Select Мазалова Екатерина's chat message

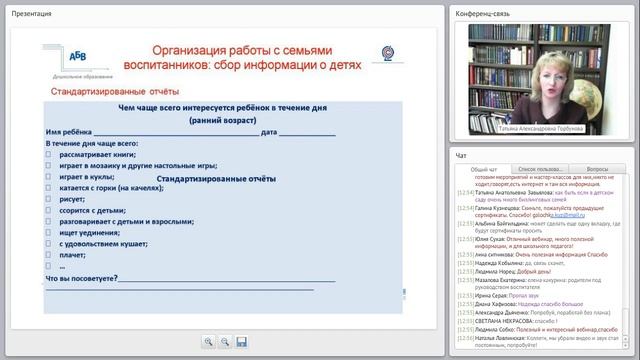[529, 284]
